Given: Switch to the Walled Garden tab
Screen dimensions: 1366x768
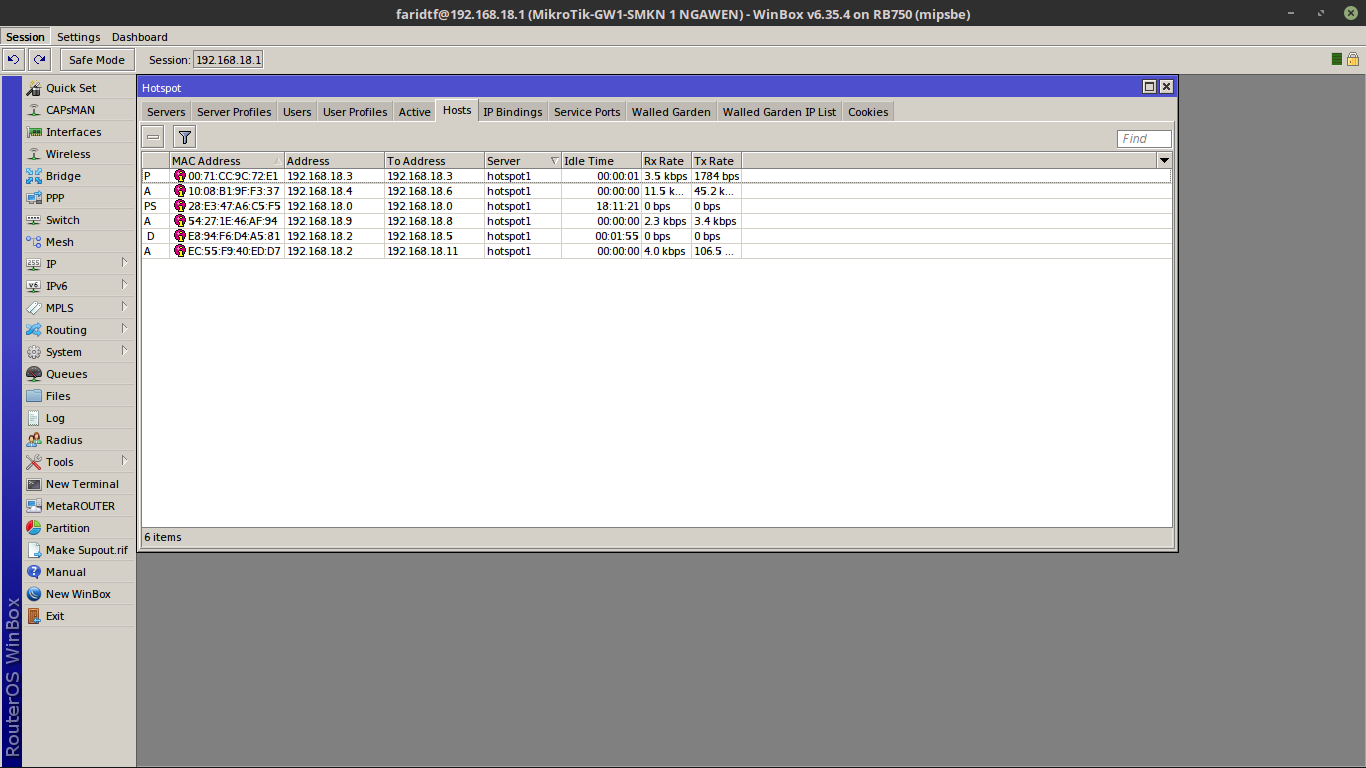Looking at the screenshot, I should 671,112.
